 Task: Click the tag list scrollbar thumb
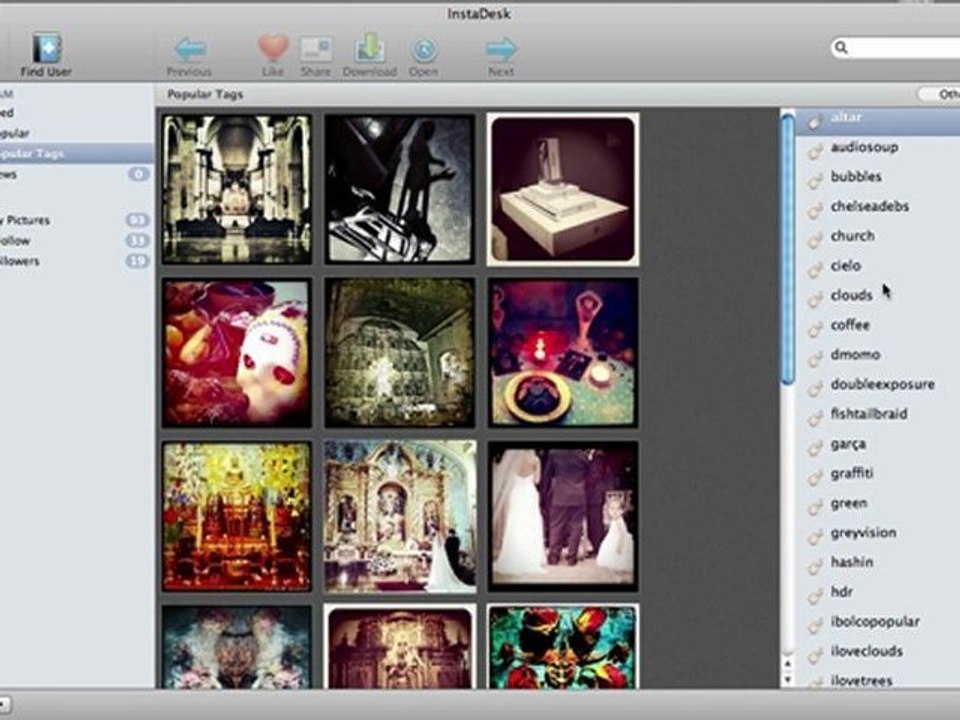click(x=788, y=248)
